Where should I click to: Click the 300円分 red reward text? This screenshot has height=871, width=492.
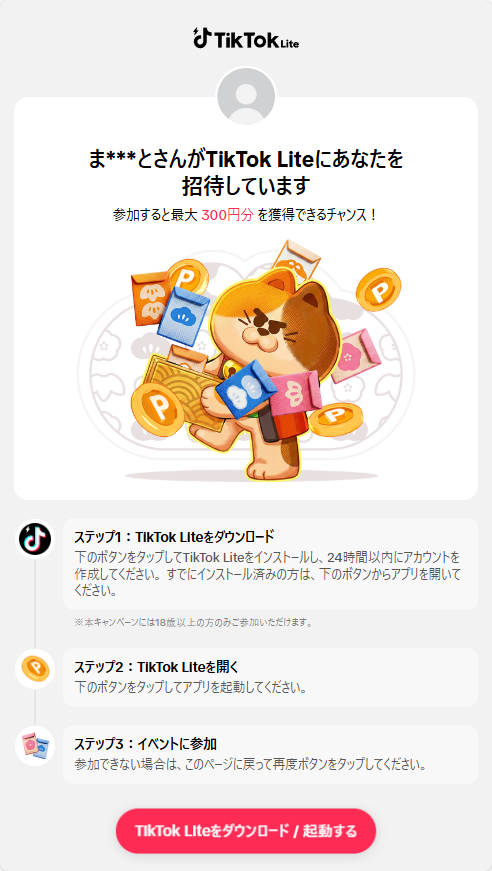[x=227, y=216]
